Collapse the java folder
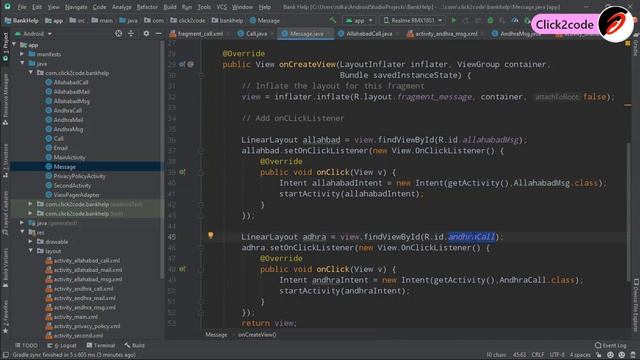This screenshot has width=640, height=360. [22, 63]
